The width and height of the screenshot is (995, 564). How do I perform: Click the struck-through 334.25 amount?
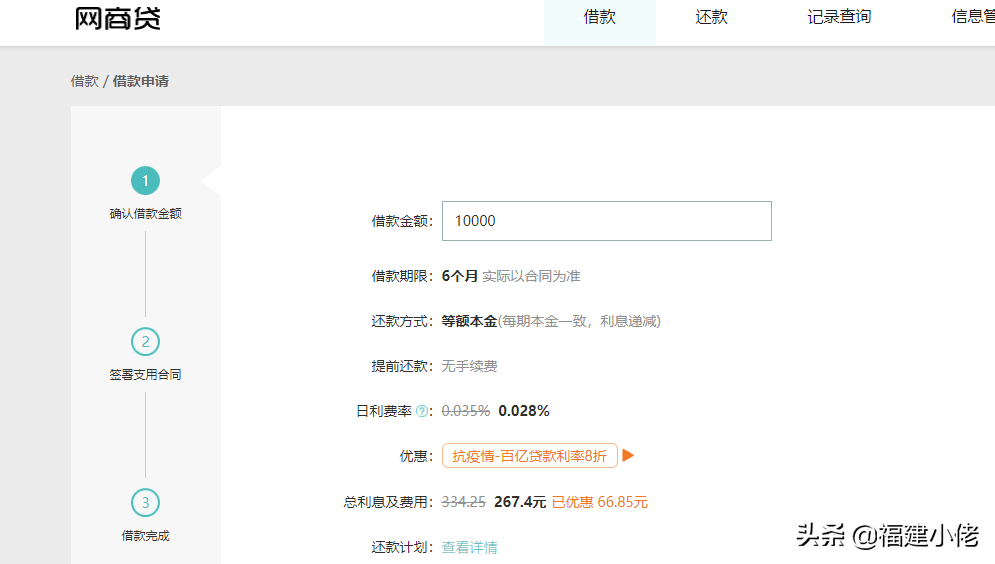coord(464,502)
